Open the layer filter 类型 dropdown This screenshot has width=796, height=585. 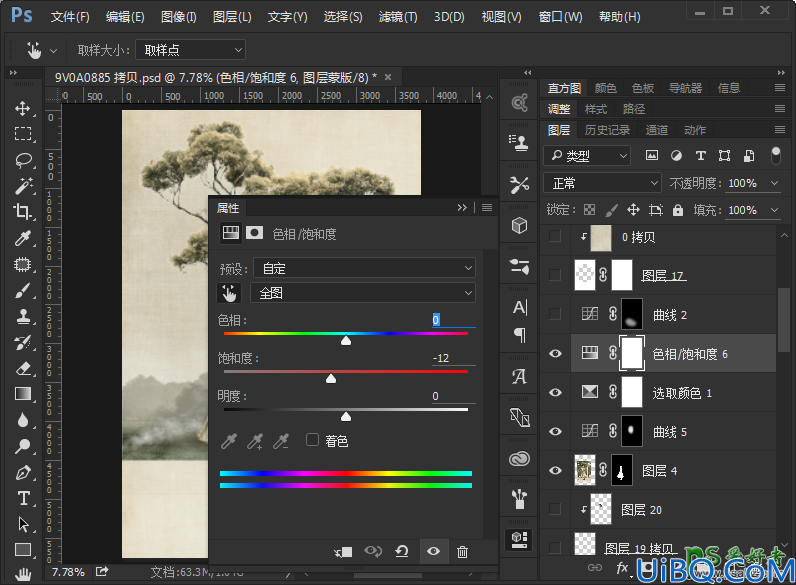coord(587,155)
